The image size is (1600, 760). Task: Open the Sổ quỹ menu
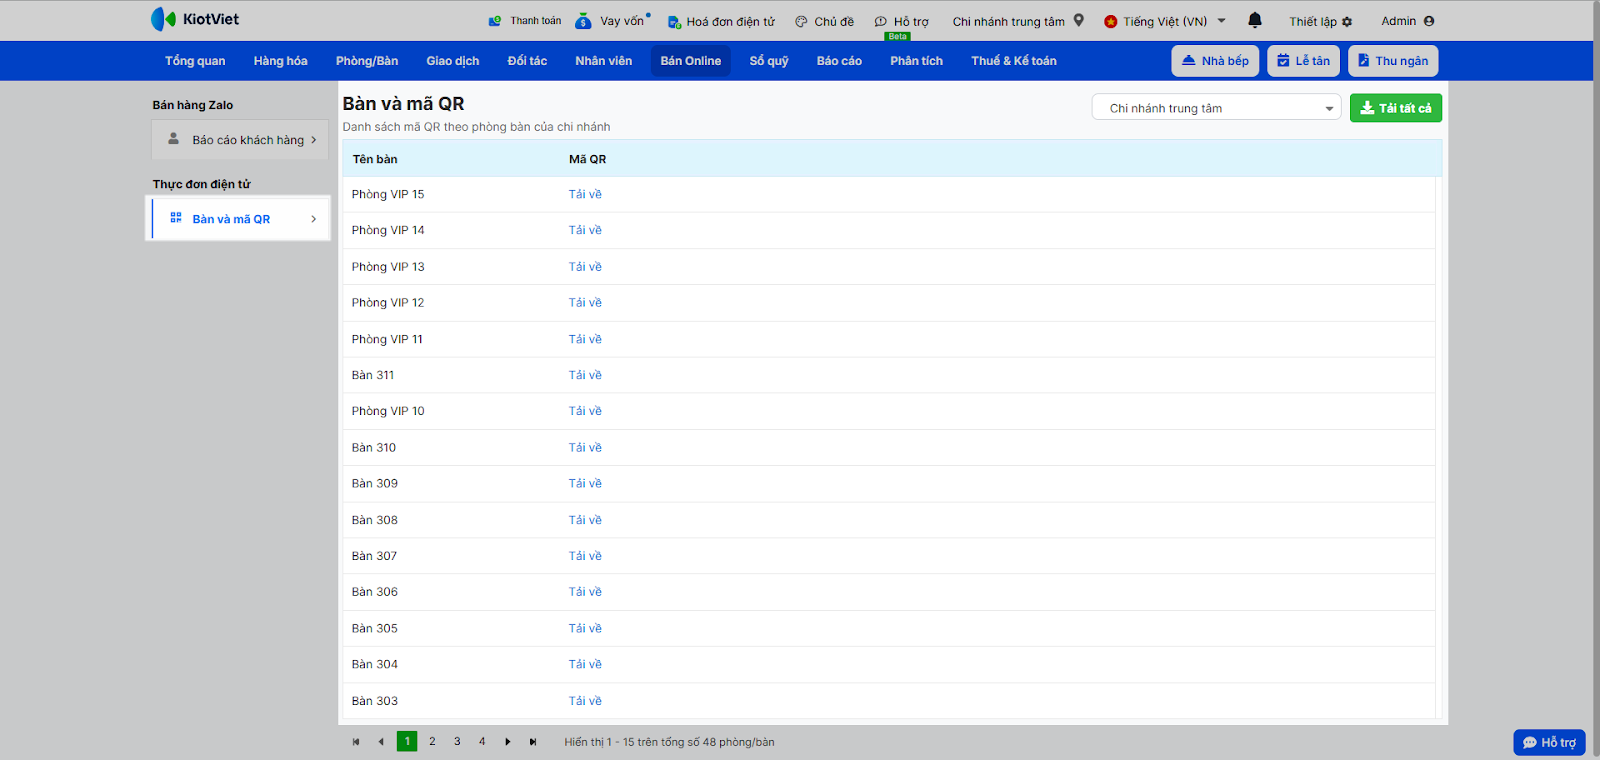point(769,61)
